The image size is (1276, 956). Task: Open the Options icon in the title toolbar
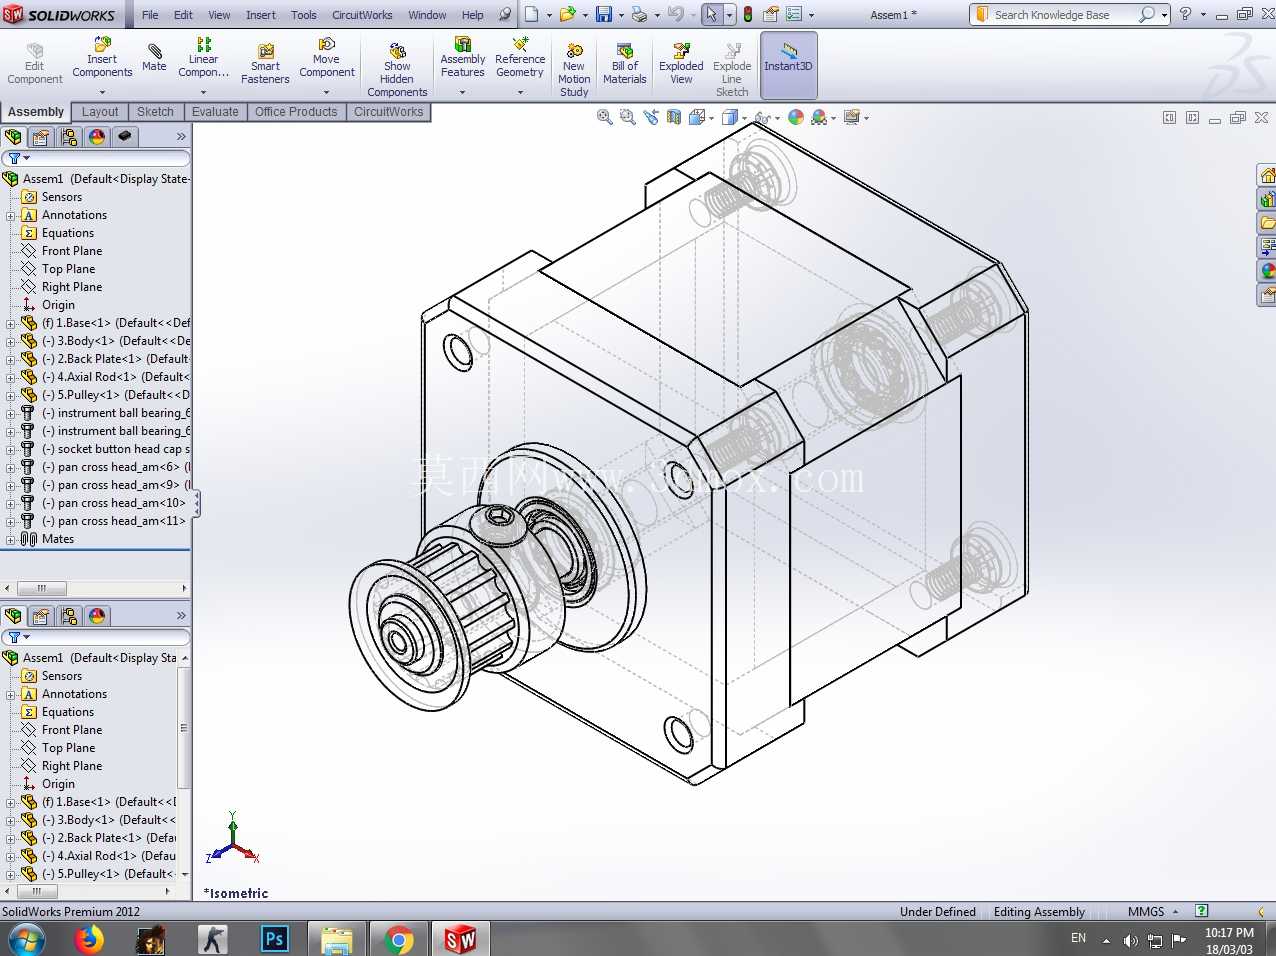pyautogui.click(x=794, y=14)
